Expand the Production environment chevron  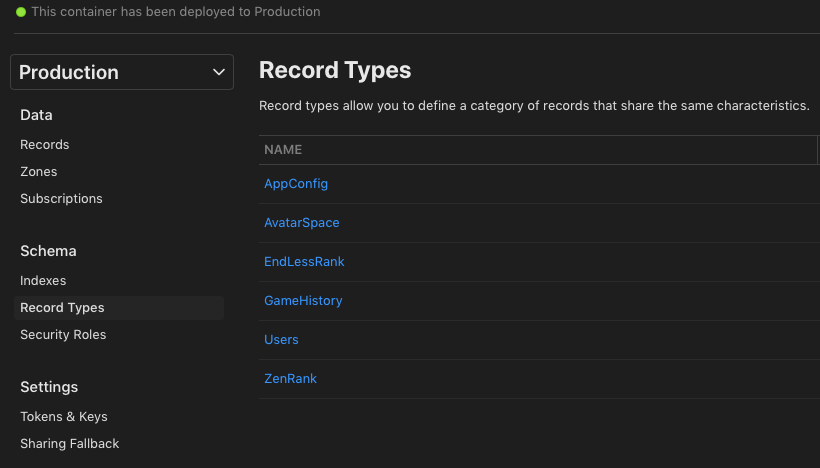point(219,72)
